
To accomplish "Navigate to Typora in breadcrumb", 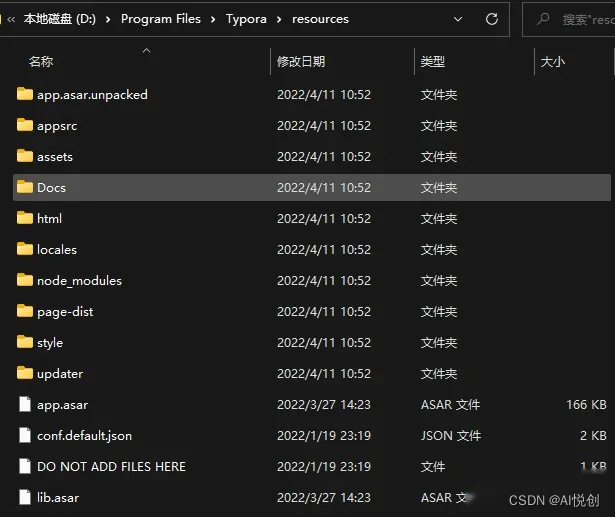I will pyautogui.click(x=246, y=19).
